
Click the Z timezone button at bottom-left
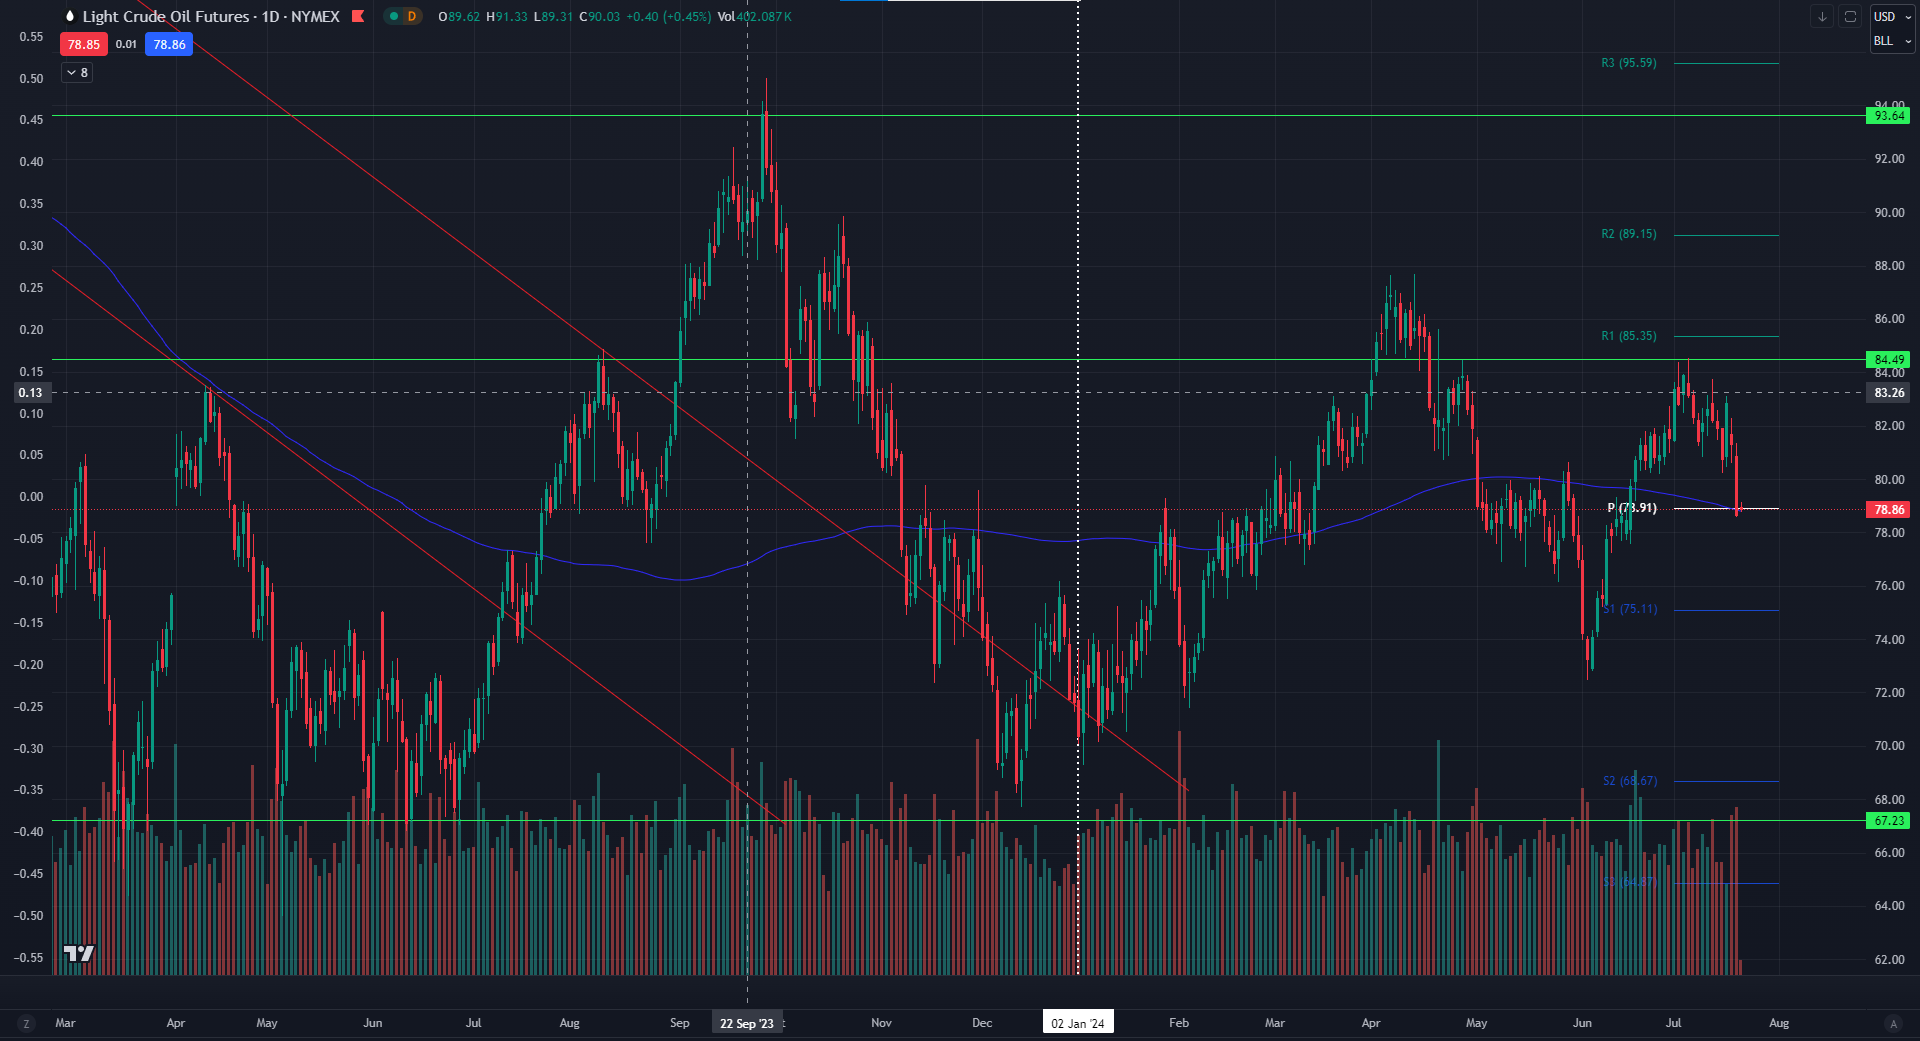tap(26, 1023)
